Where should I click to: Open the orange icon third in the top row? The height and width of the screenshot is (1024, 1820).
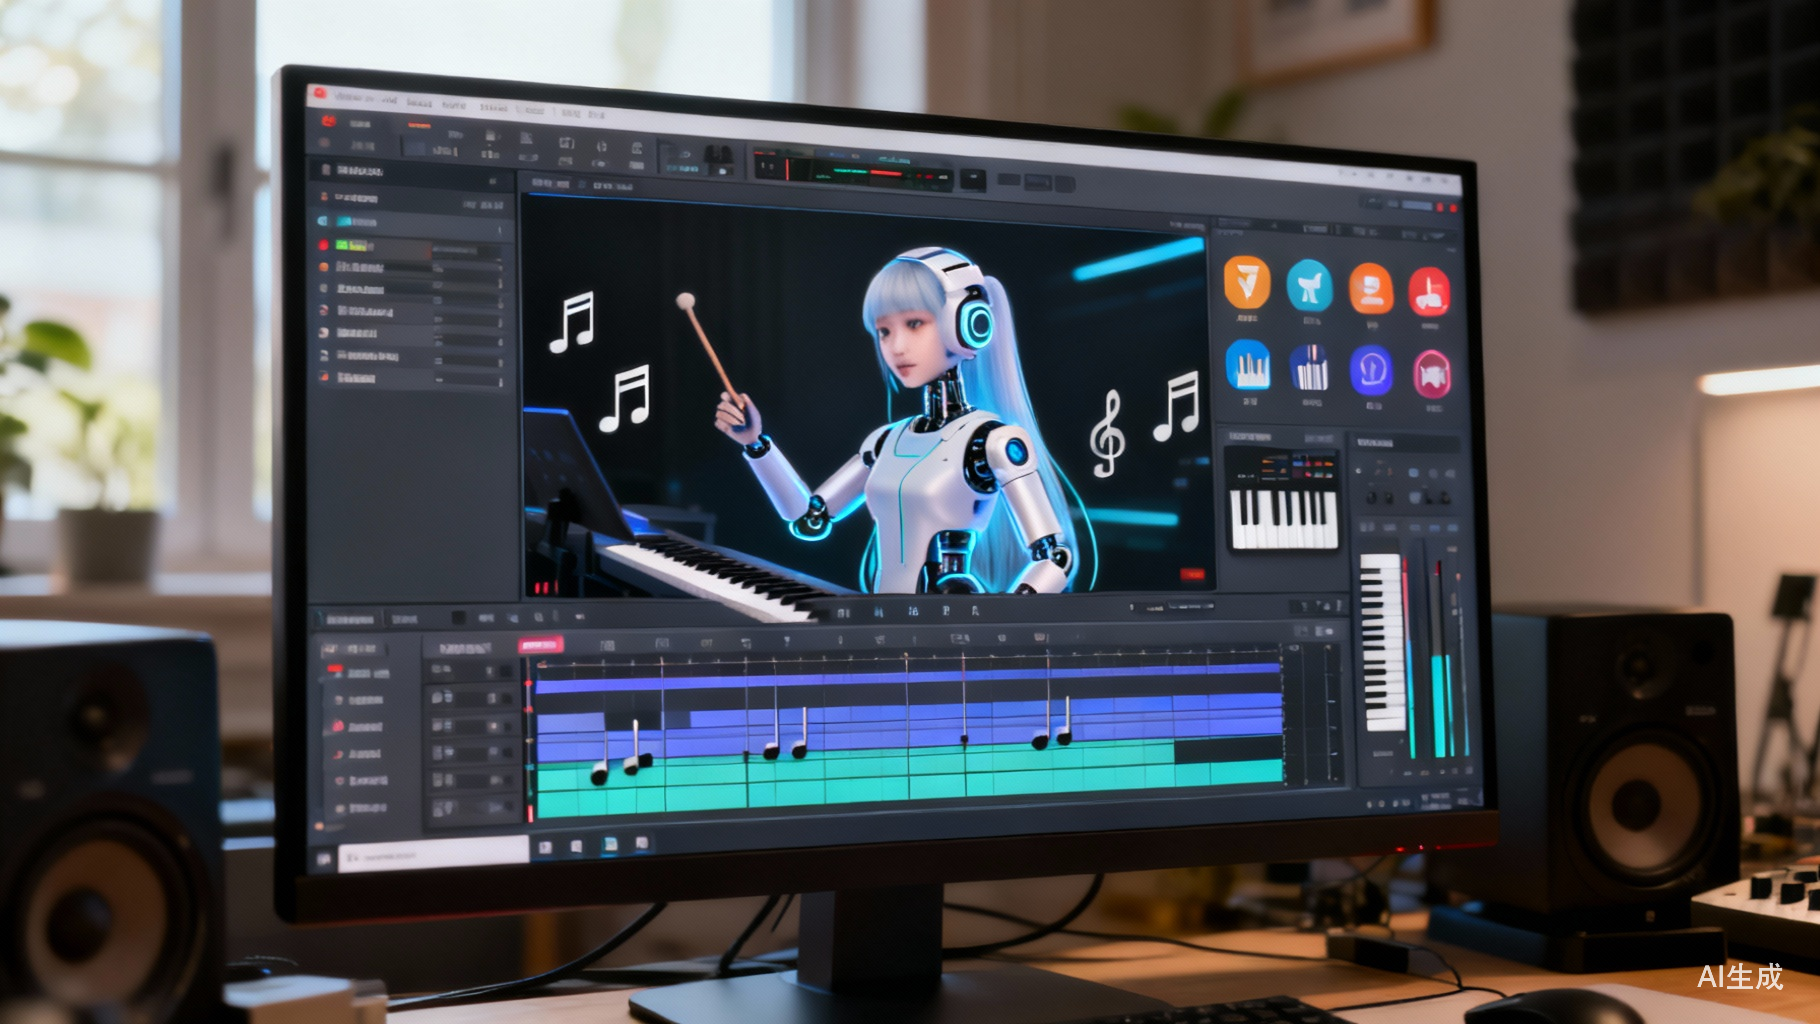[1370, 288]
